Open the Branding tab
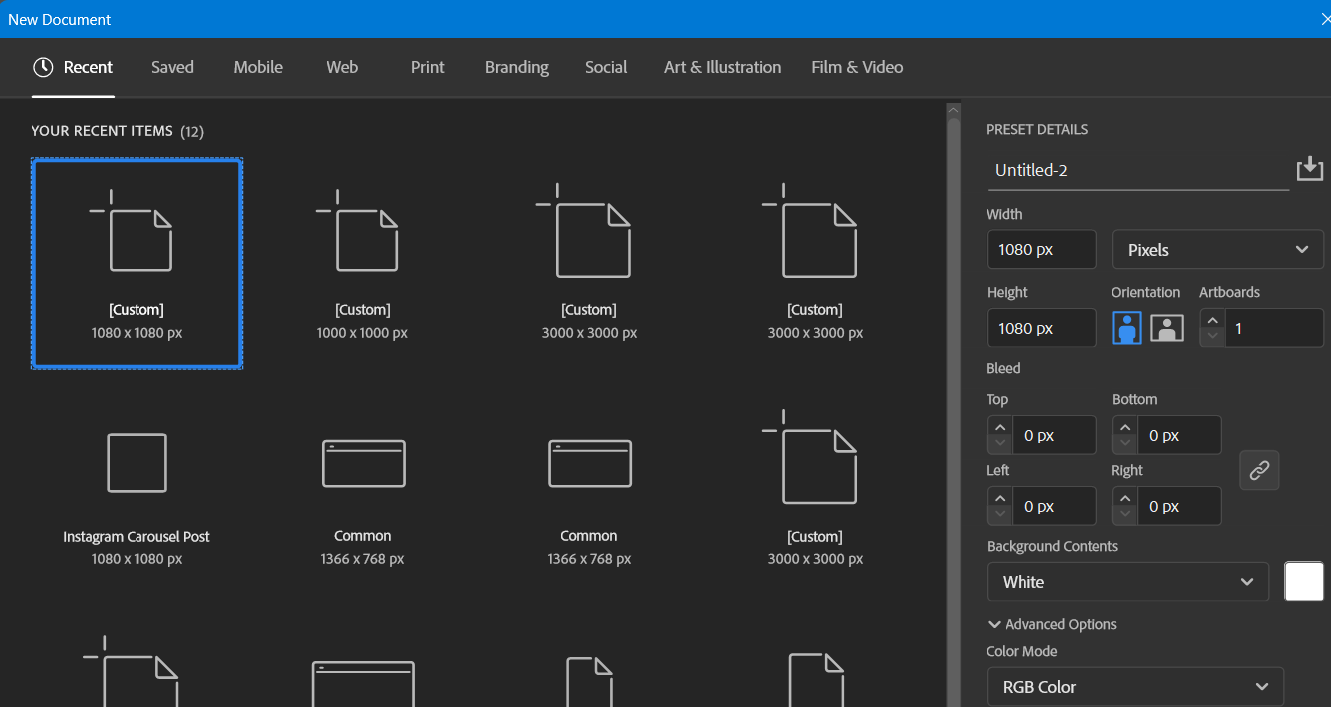 [517, 67]
